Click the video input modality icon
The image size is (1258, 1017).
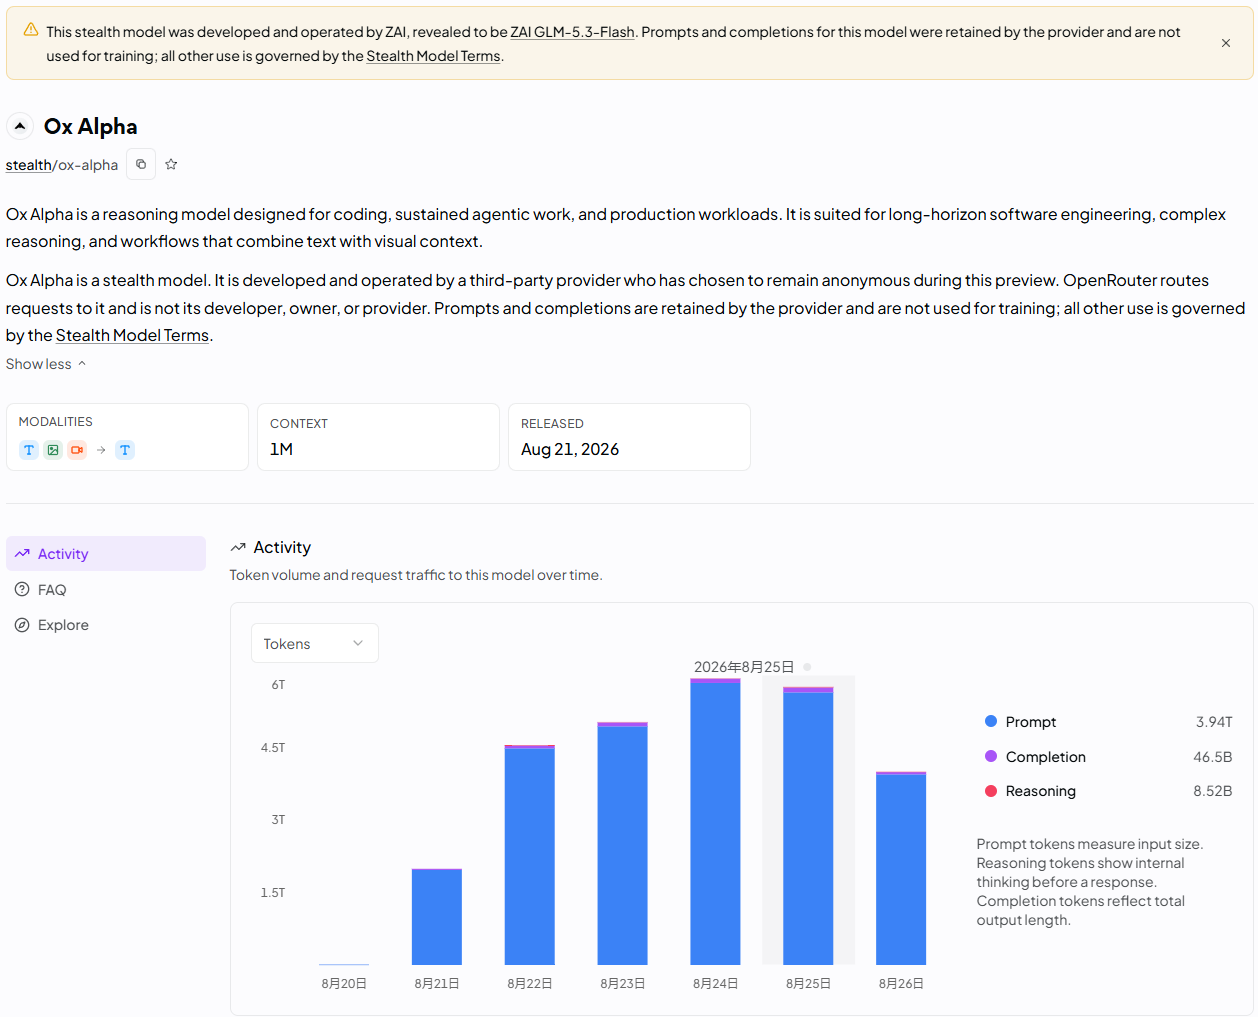[77, 450]
